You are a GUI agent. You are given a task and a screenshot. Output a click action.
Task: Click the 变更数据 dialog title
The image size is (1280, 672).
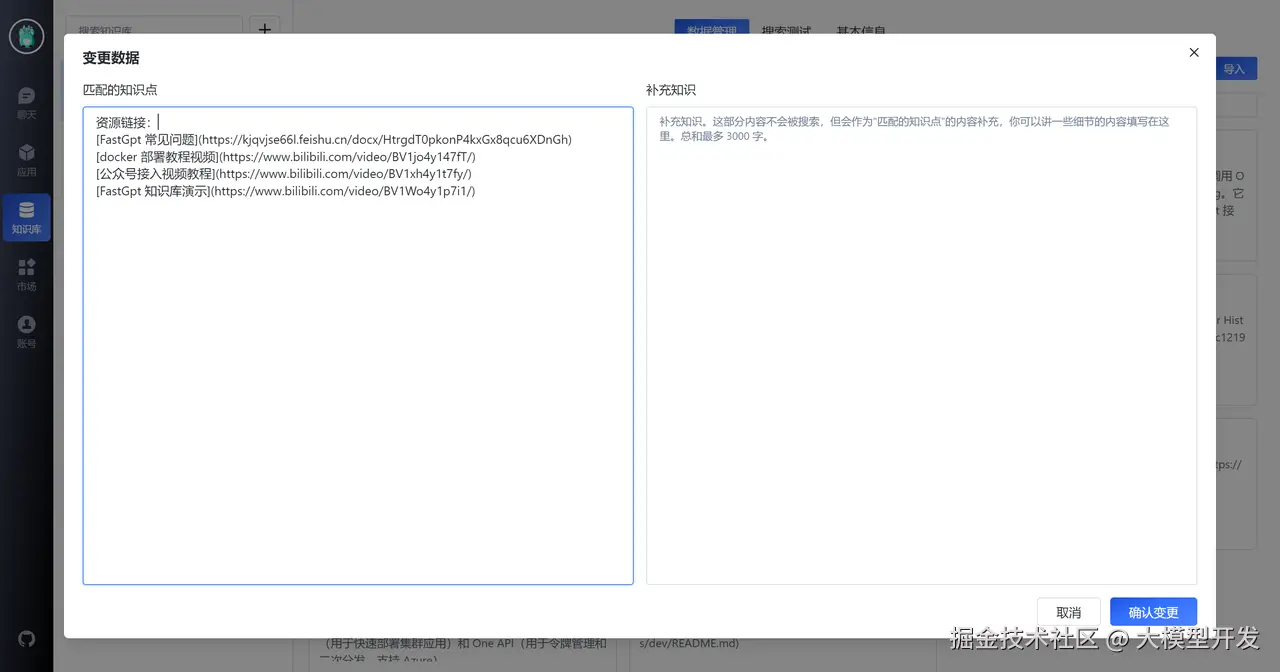click(x=111, y=58)
